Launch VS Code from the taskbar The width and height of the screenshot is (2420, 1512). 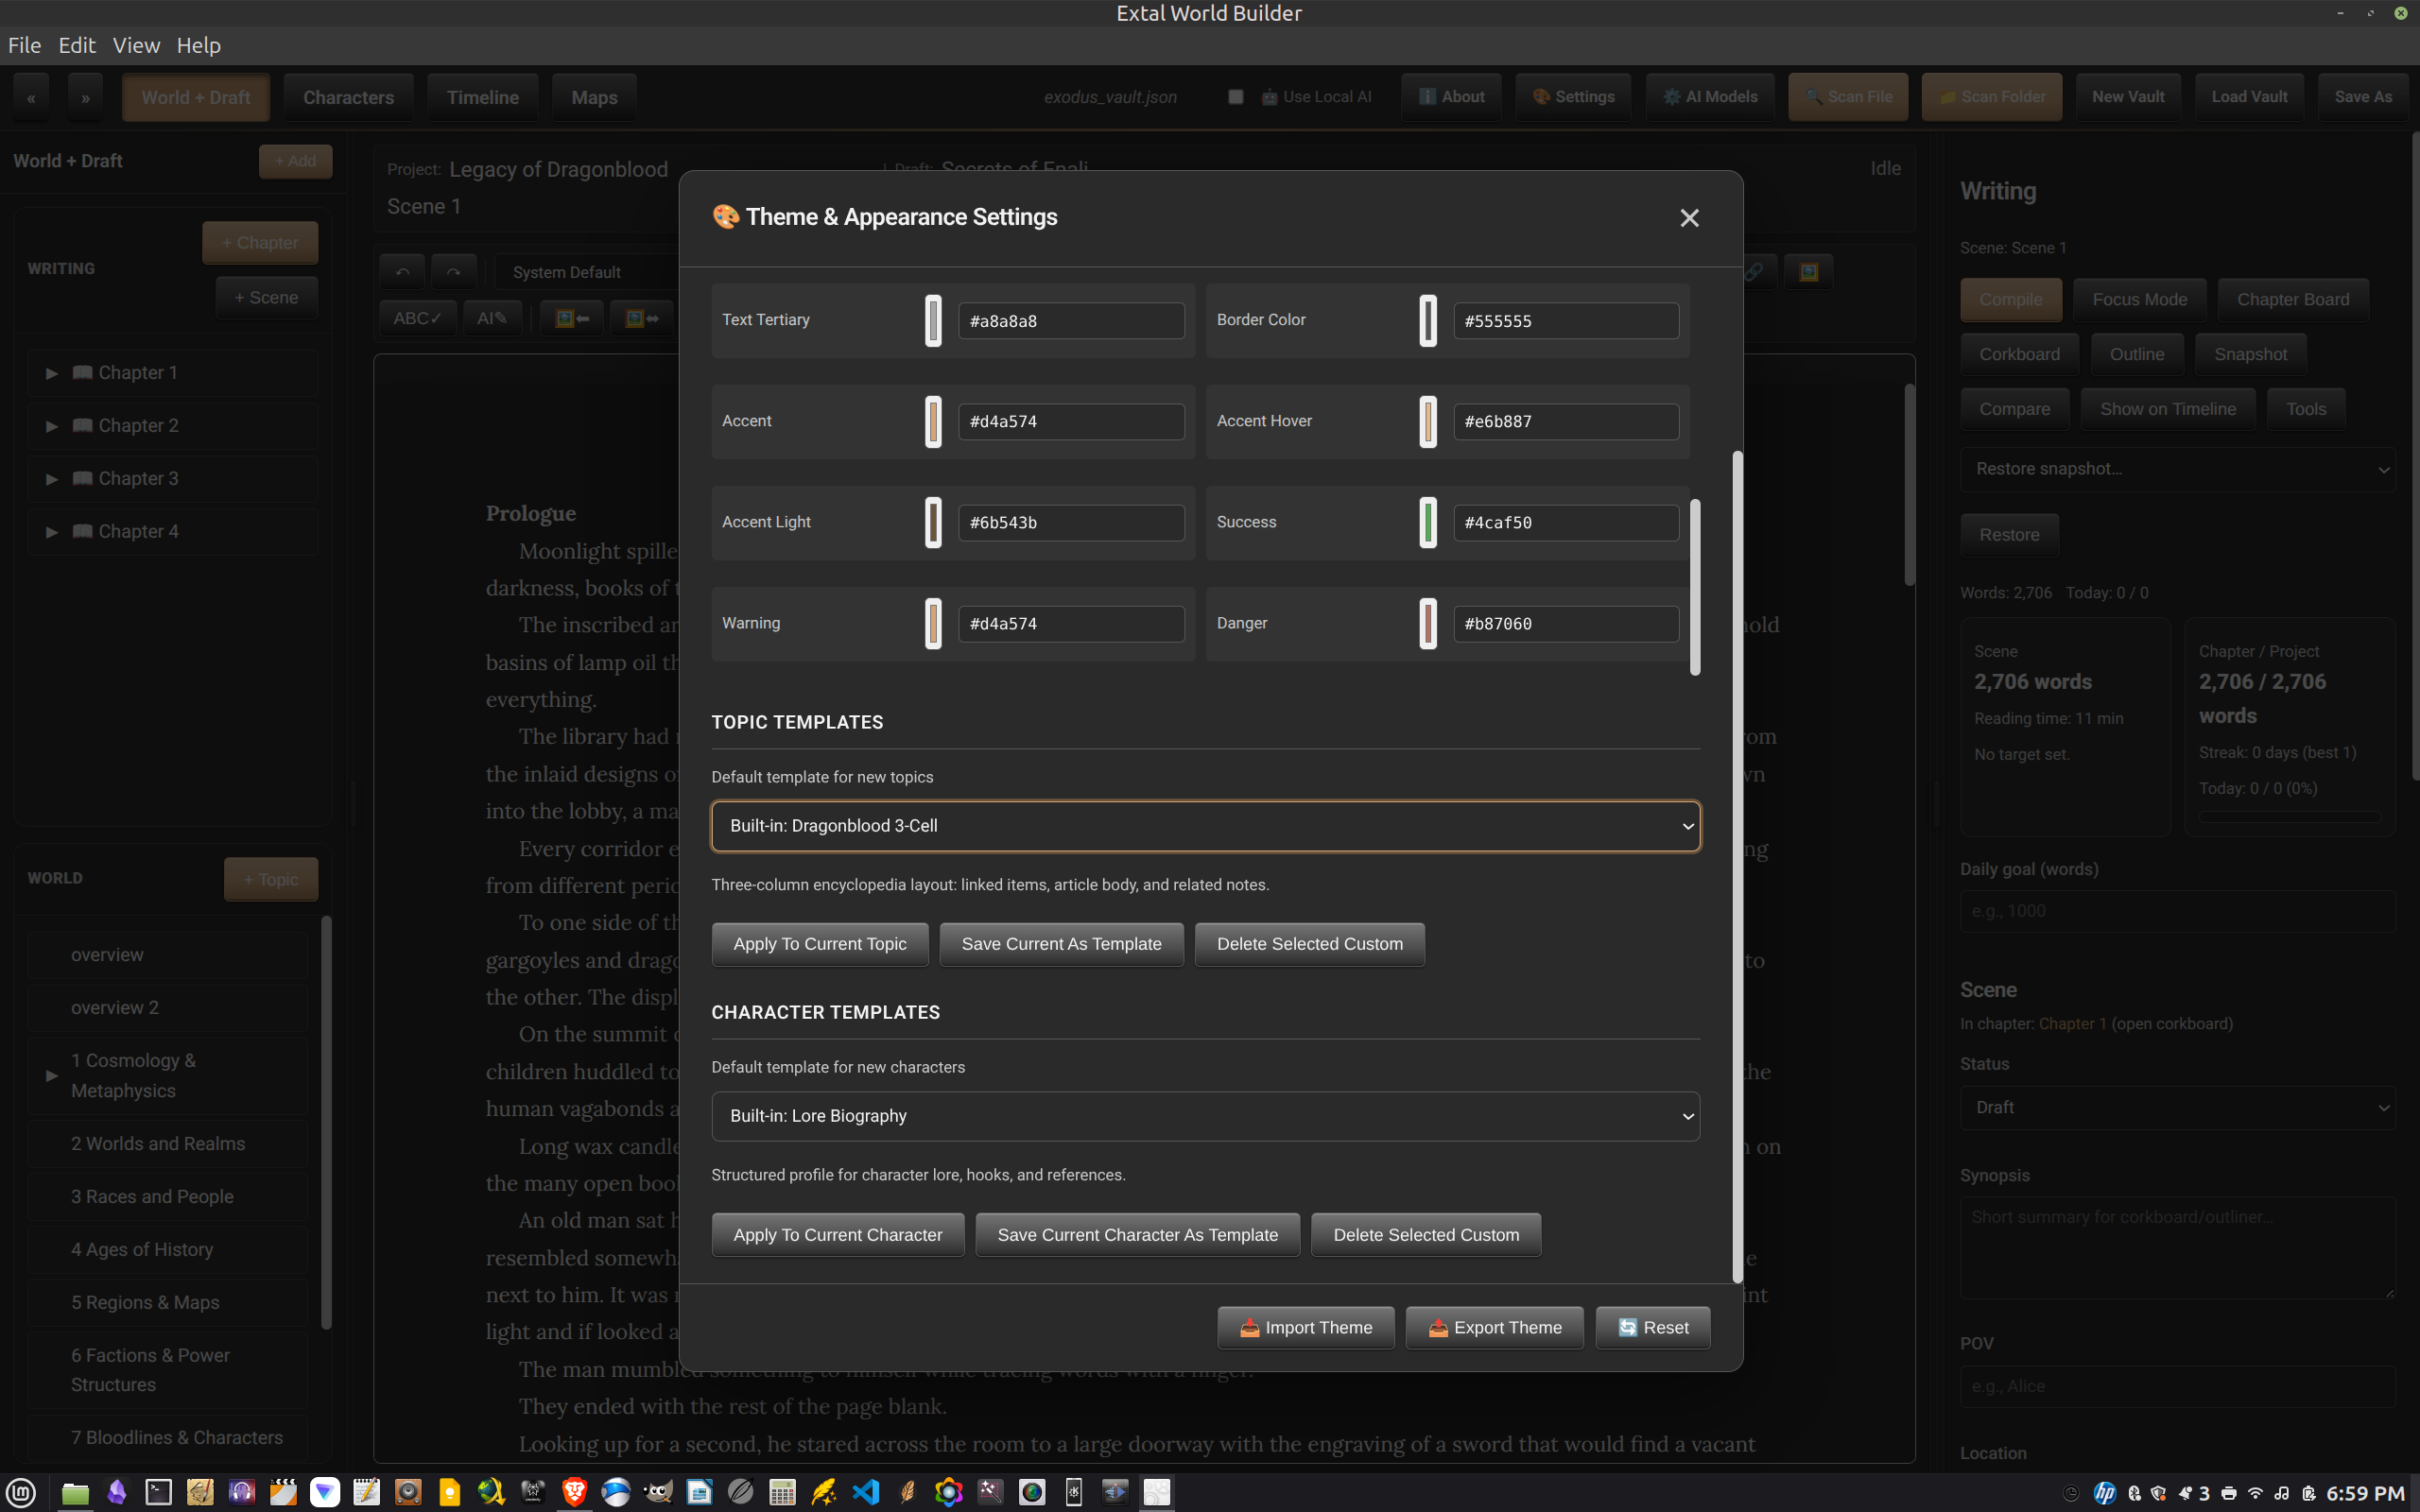866,1492
